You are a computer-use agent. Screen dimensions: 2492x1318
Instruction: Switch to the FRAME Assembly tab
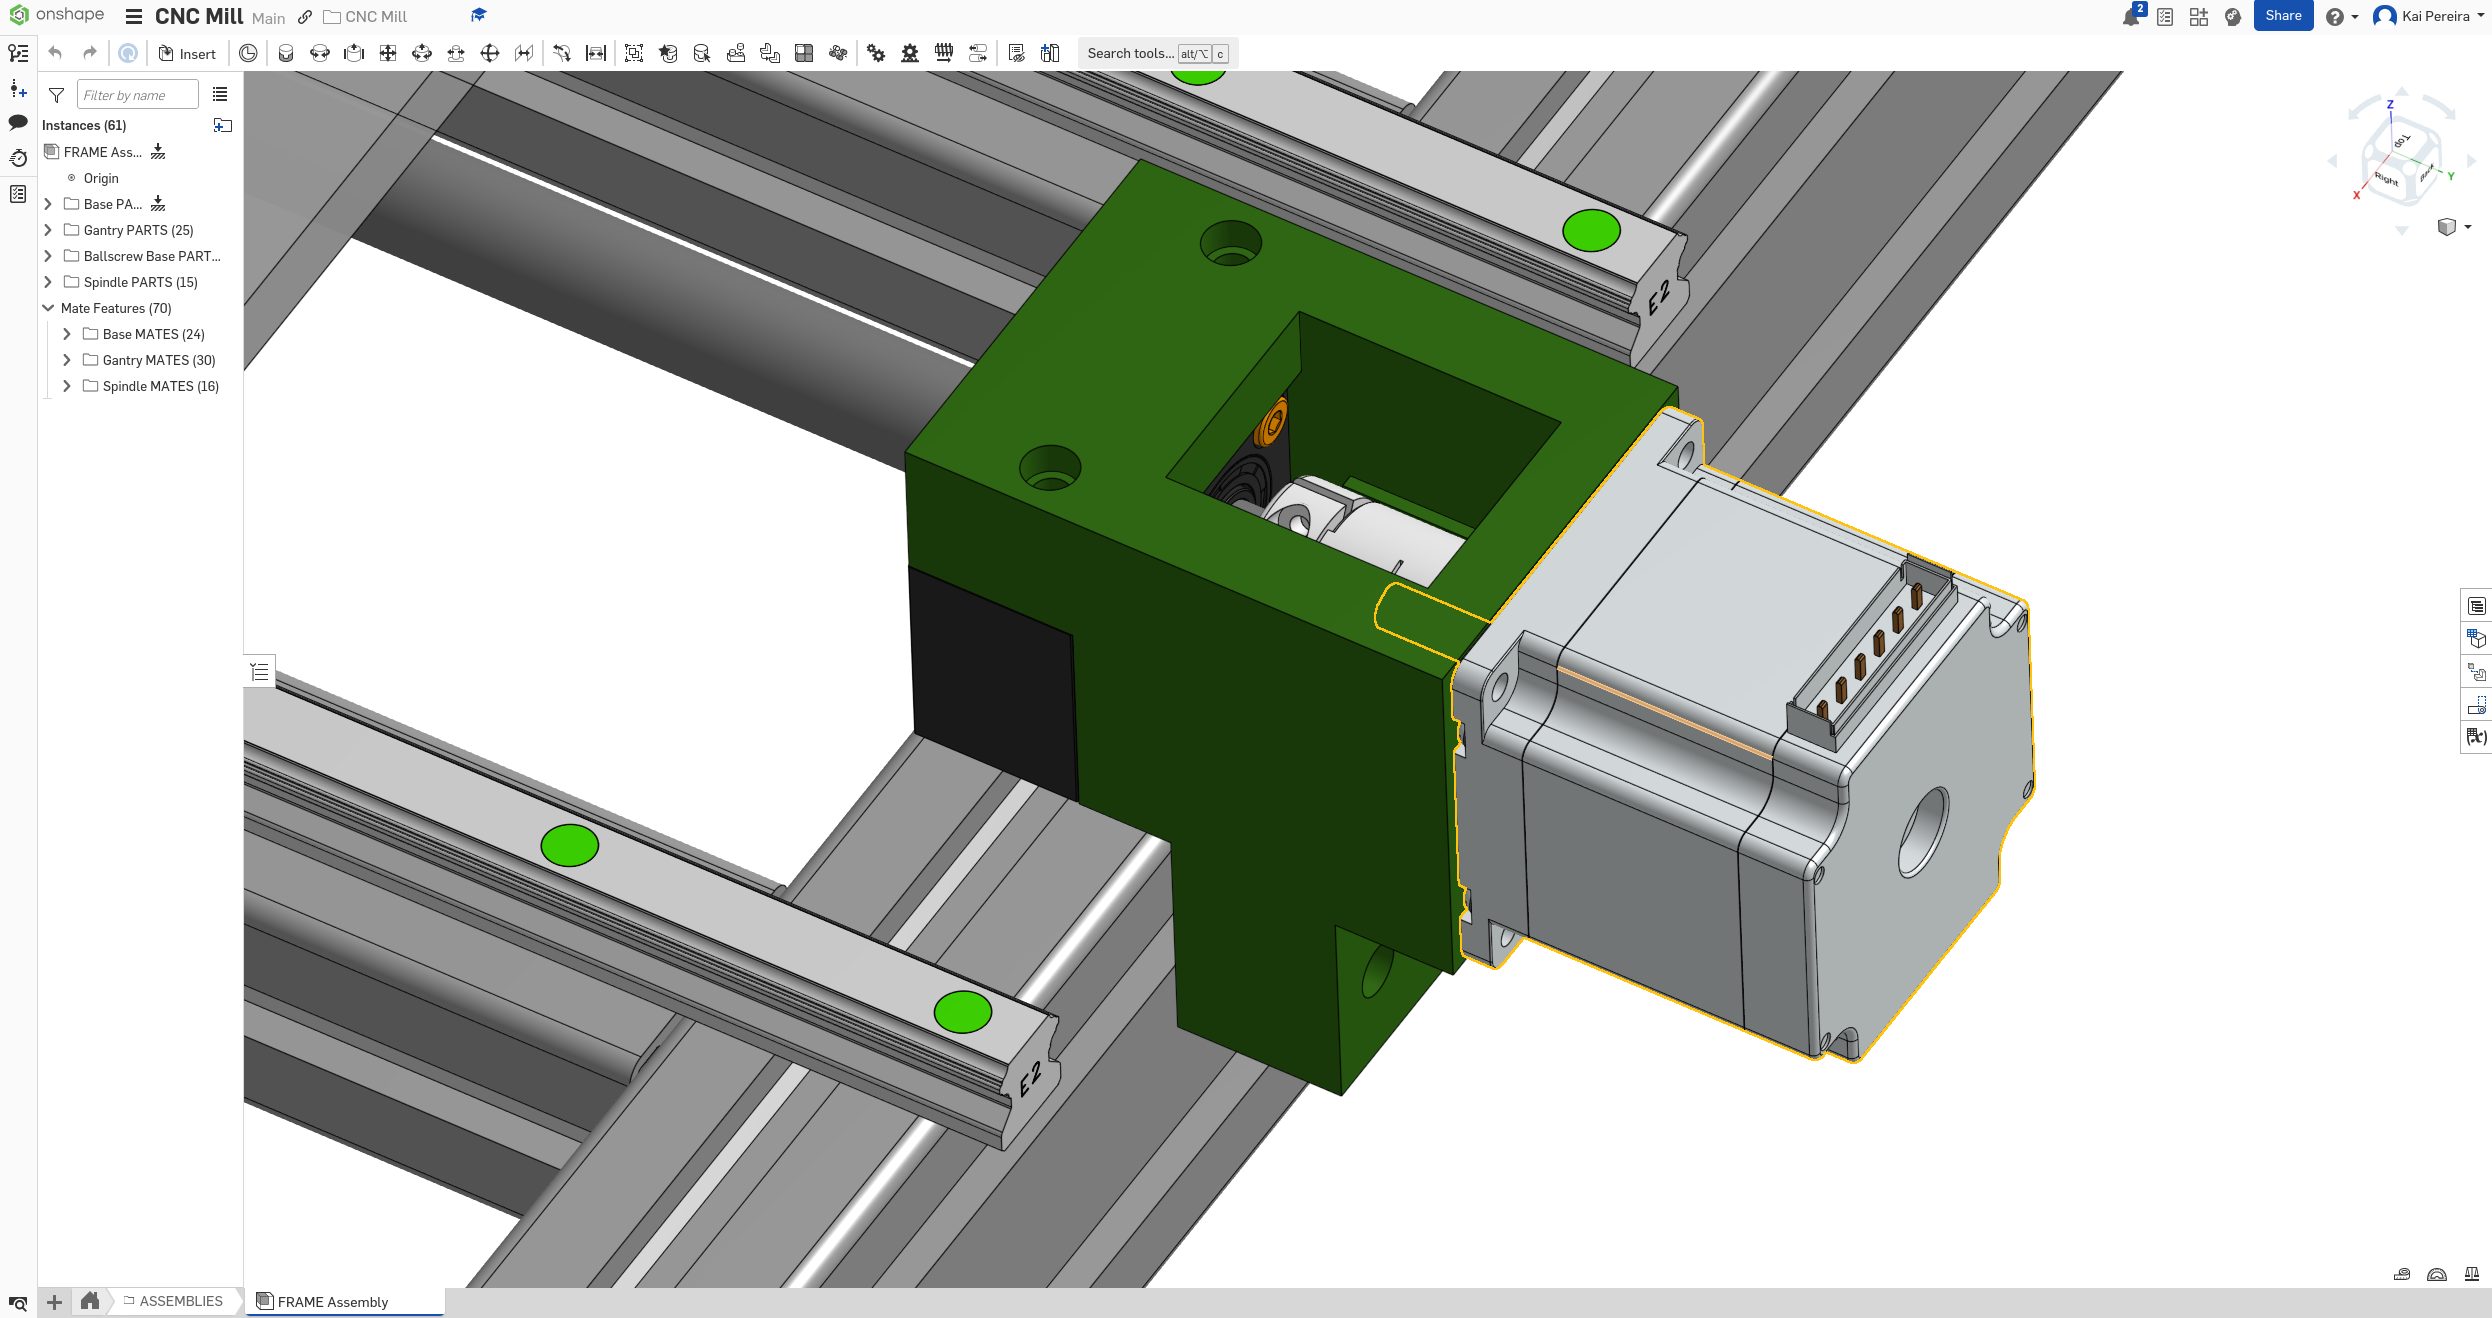(x=333, y=1301)
